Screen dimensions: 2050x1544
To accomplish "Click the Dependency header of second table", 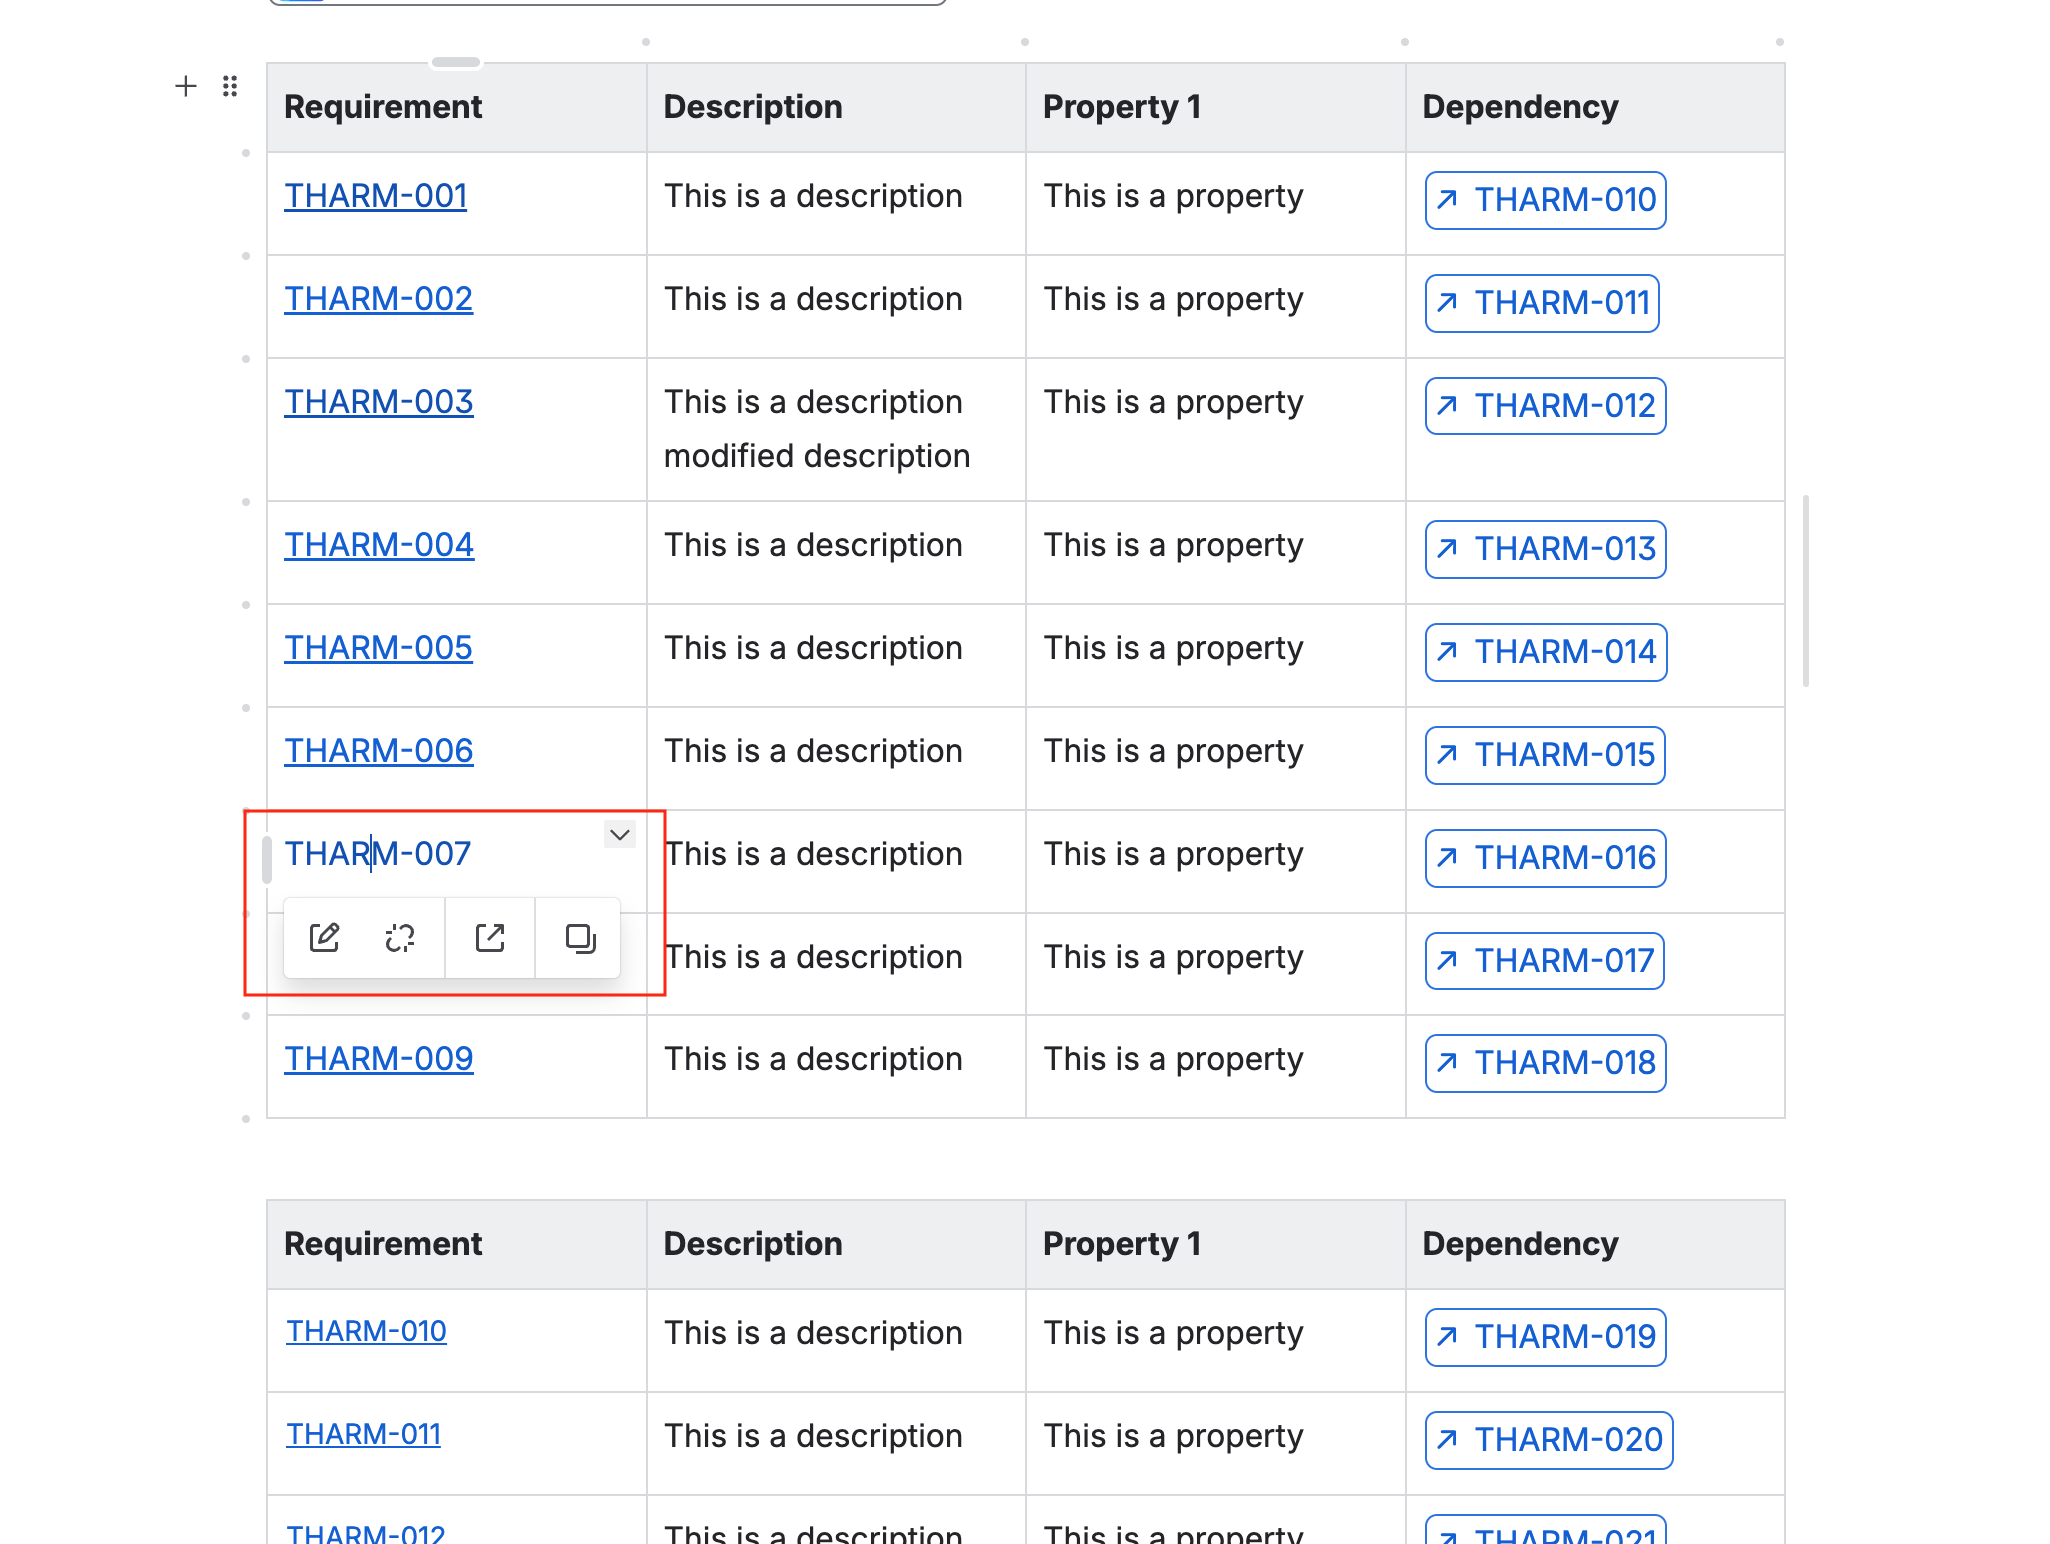I will pos(1519,1244).
